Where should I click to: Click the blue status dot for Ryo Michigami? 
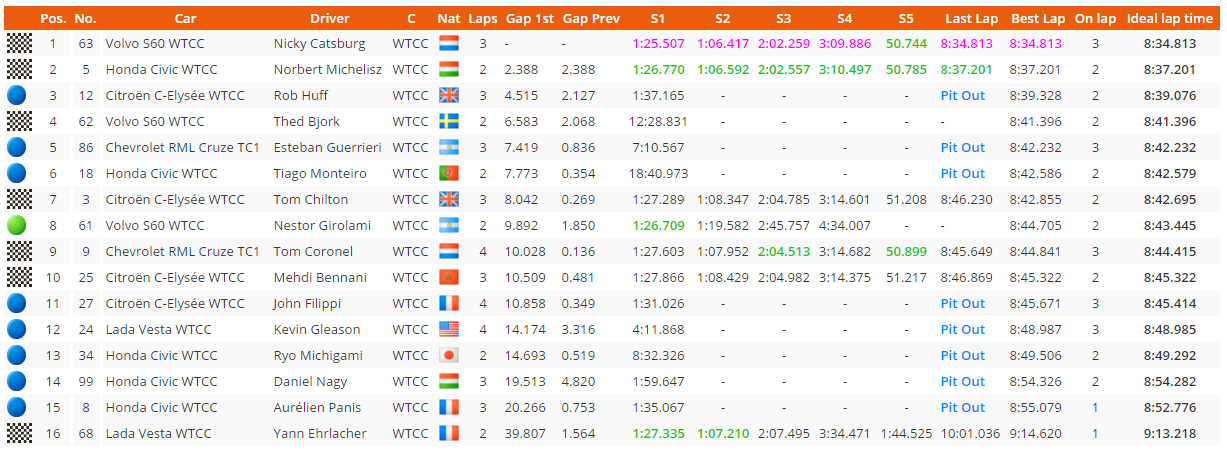18,355
